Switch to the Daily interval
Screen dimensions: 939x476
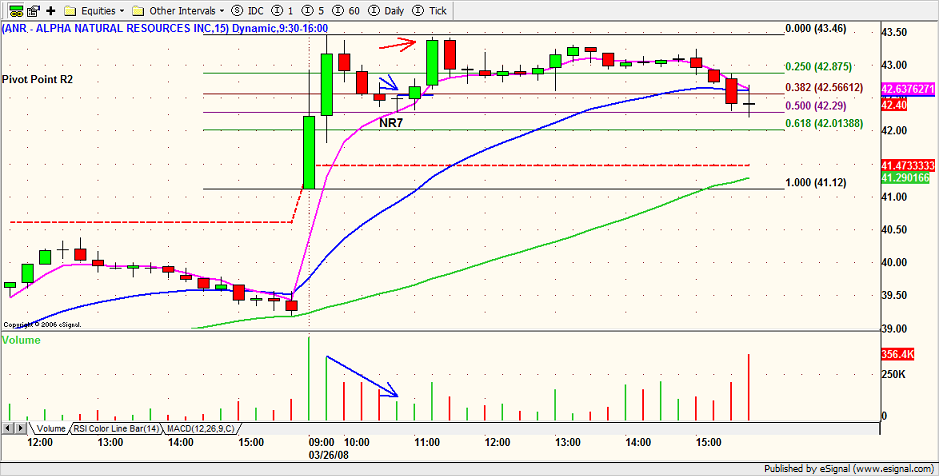click(386, 10)
